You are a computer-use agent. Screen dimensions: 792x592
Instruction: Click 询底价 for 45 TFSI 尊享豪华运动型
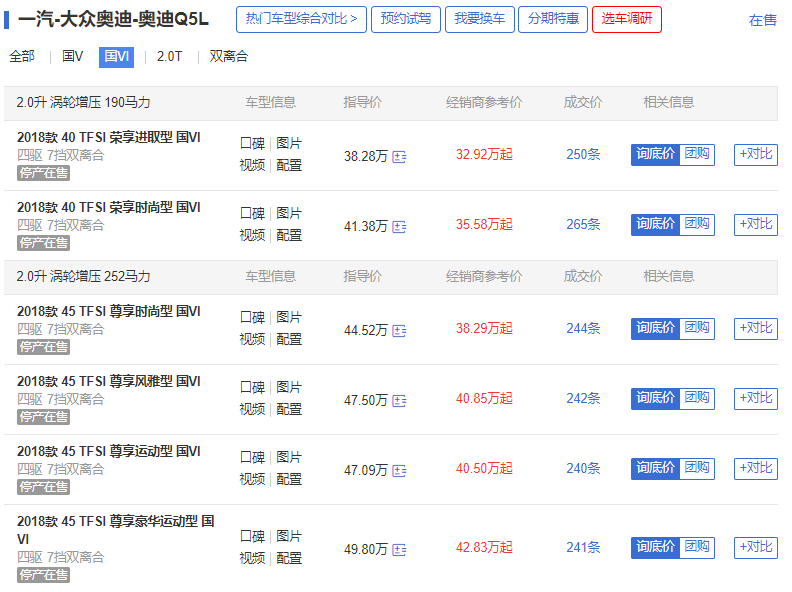pos(655,548)
